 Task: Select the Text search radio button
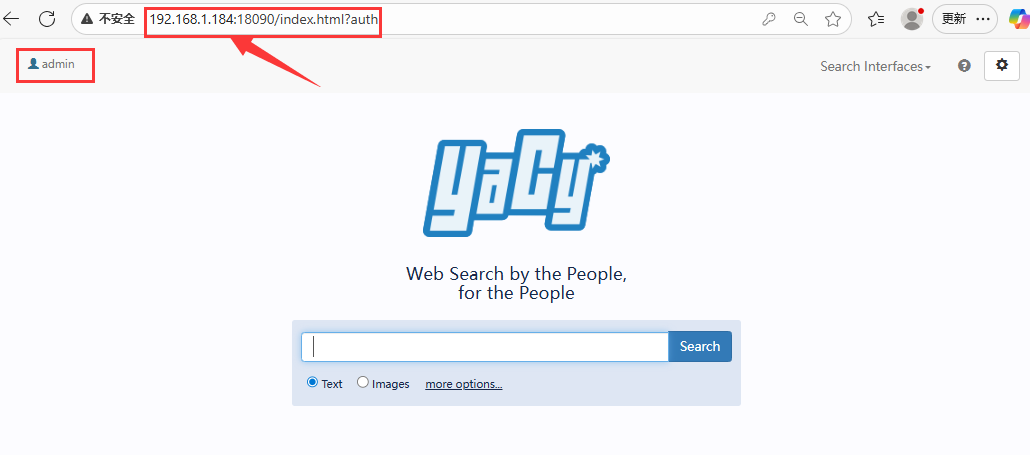(313, 382)
